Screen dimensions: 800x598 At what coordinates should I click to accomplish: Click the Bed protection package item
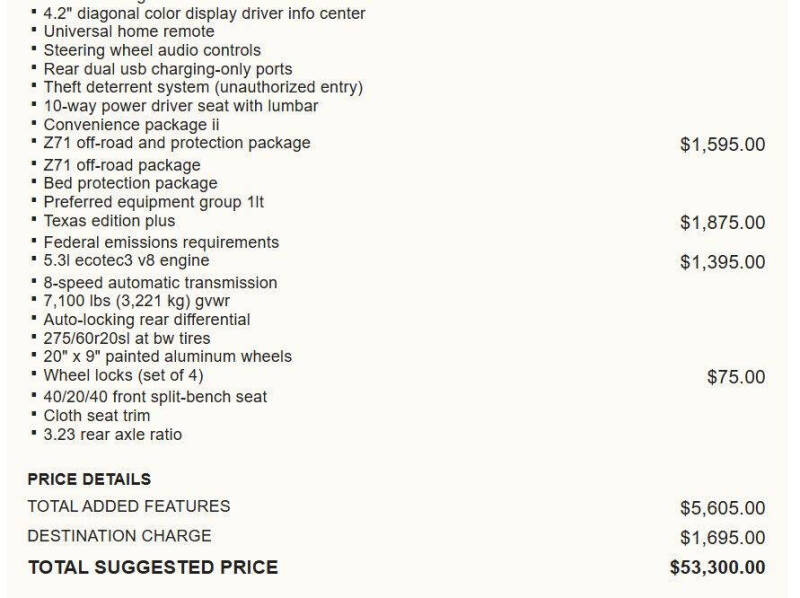[130, 183]
